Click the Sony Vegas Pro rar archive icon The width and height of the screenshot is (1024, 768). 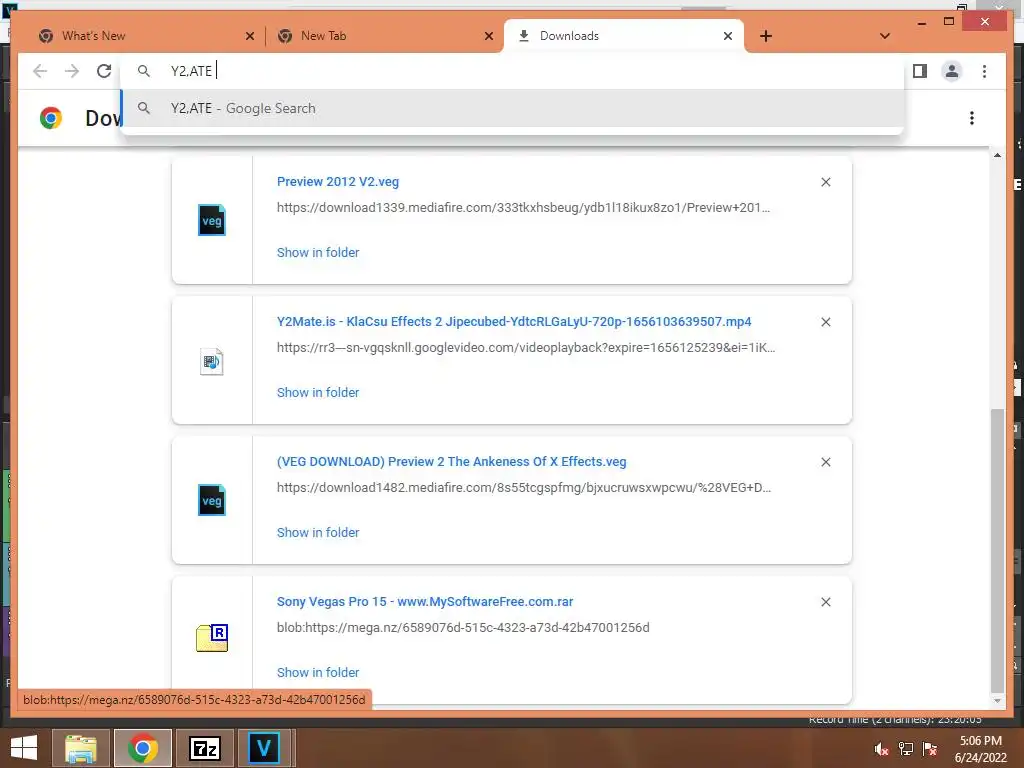pyautogui.click(x=212, y=638)
